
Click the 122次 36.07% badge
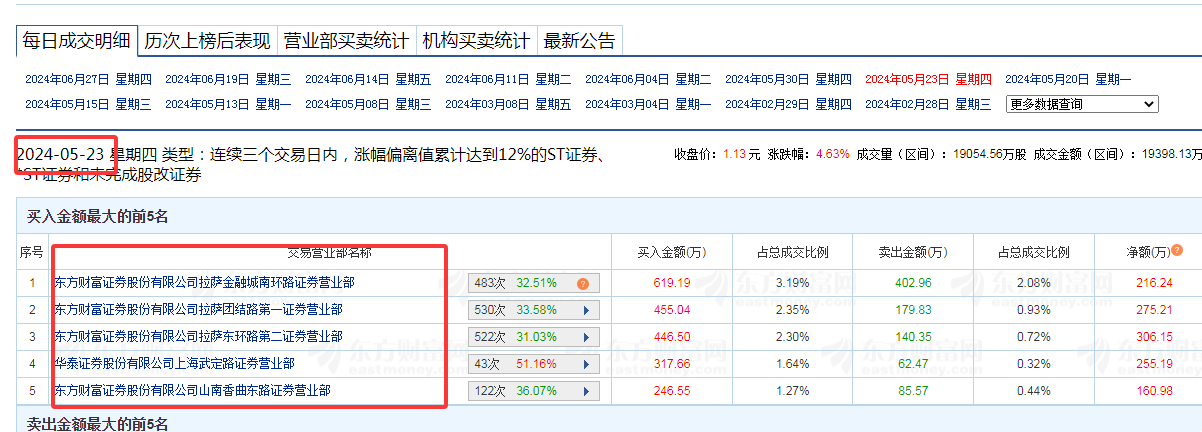click(534, 391)
